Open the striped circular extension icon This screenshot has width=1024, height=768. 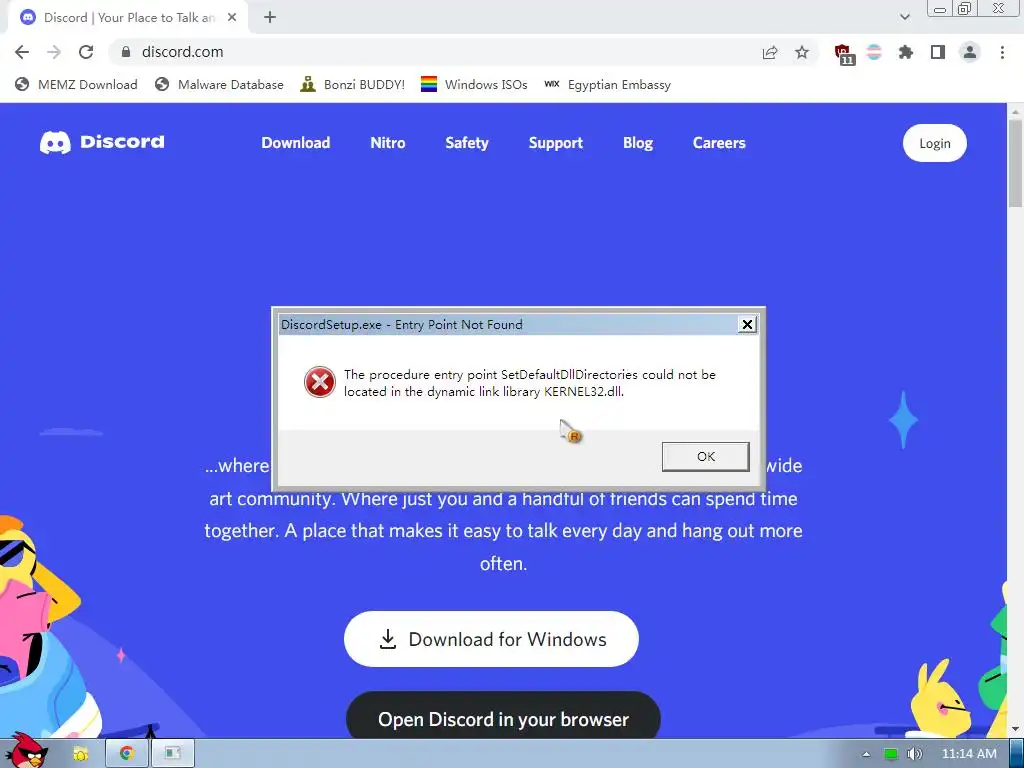click(x=874, y=52)
